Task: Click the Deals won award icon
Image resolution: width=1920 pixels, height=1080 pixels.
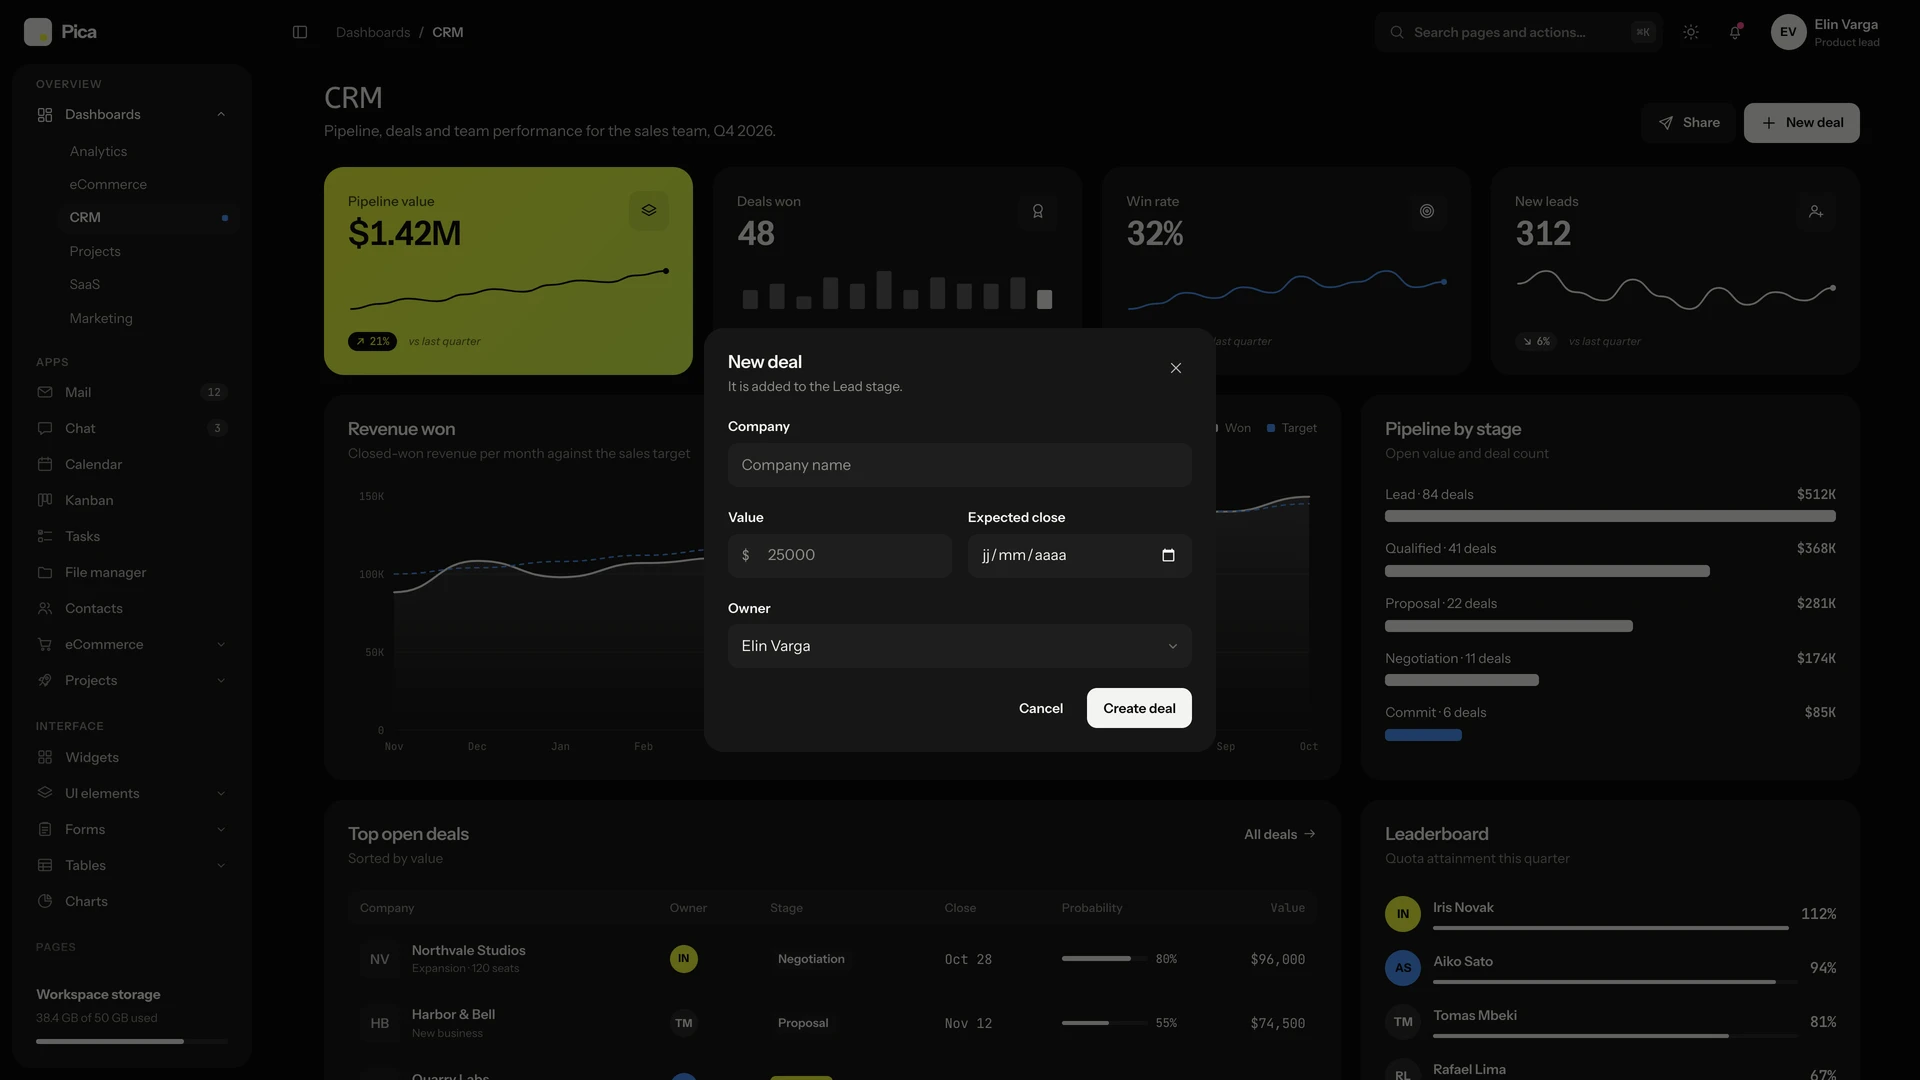Action: click(x=1038, y=211)
